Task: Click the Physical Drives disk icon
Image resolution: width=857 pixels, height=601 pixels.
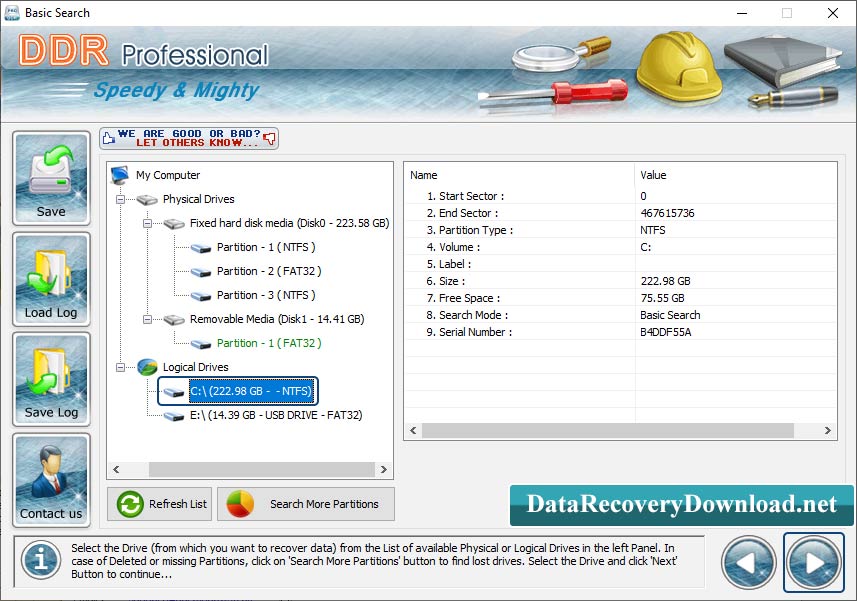Action: coord(147,199)
